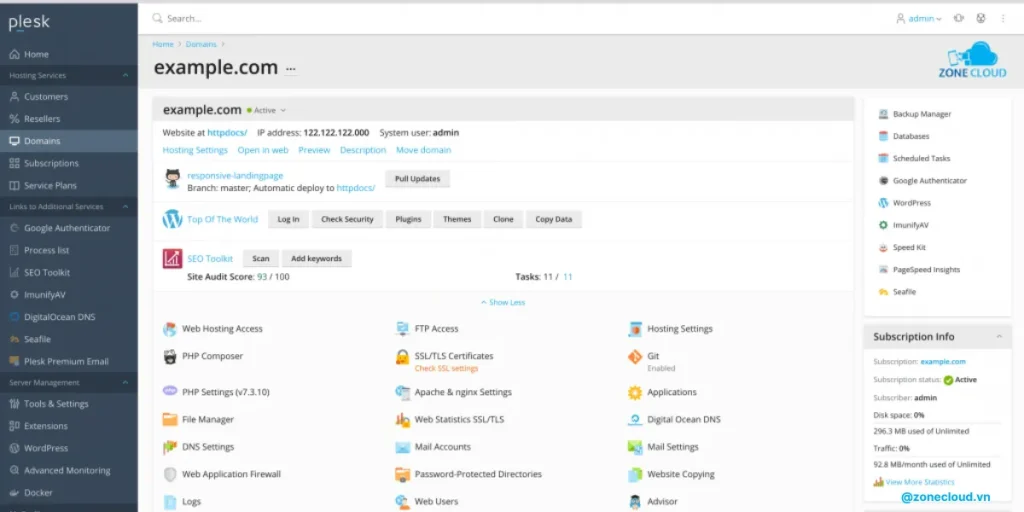Open the Password-Protected Directories icon
This screenshot has width=1024, height=512.
(402, 475)
